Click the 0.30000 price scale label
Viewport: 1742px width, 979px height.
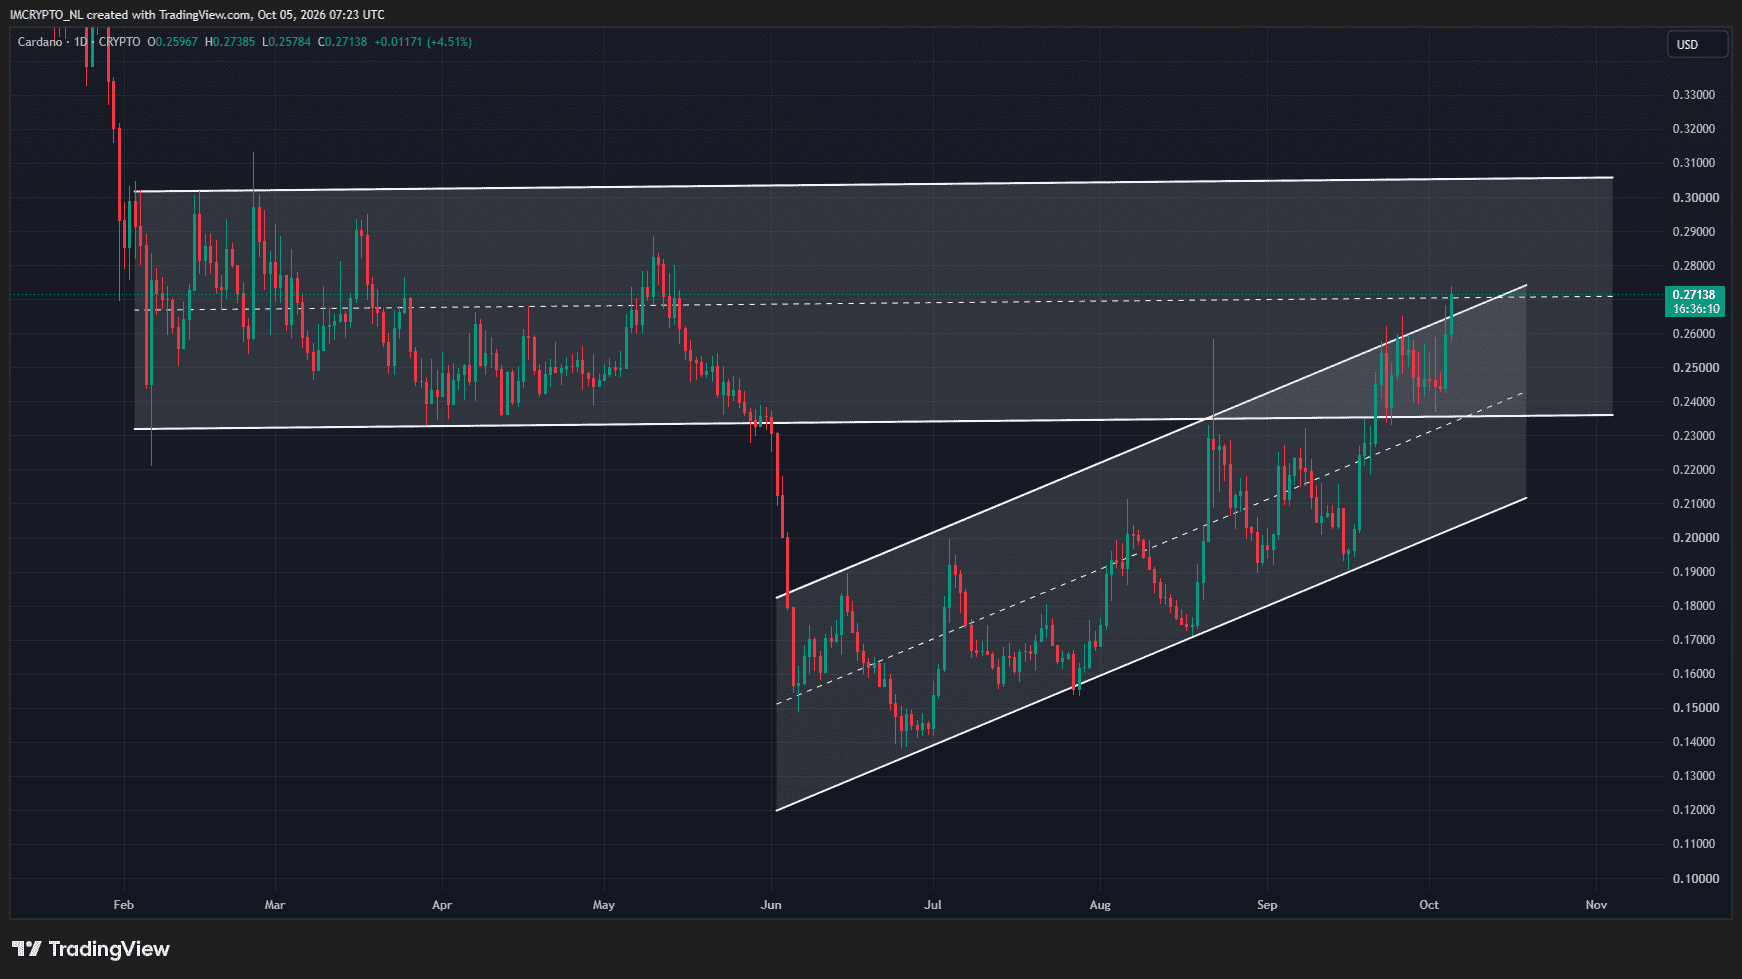click(x=1695, y=198)
